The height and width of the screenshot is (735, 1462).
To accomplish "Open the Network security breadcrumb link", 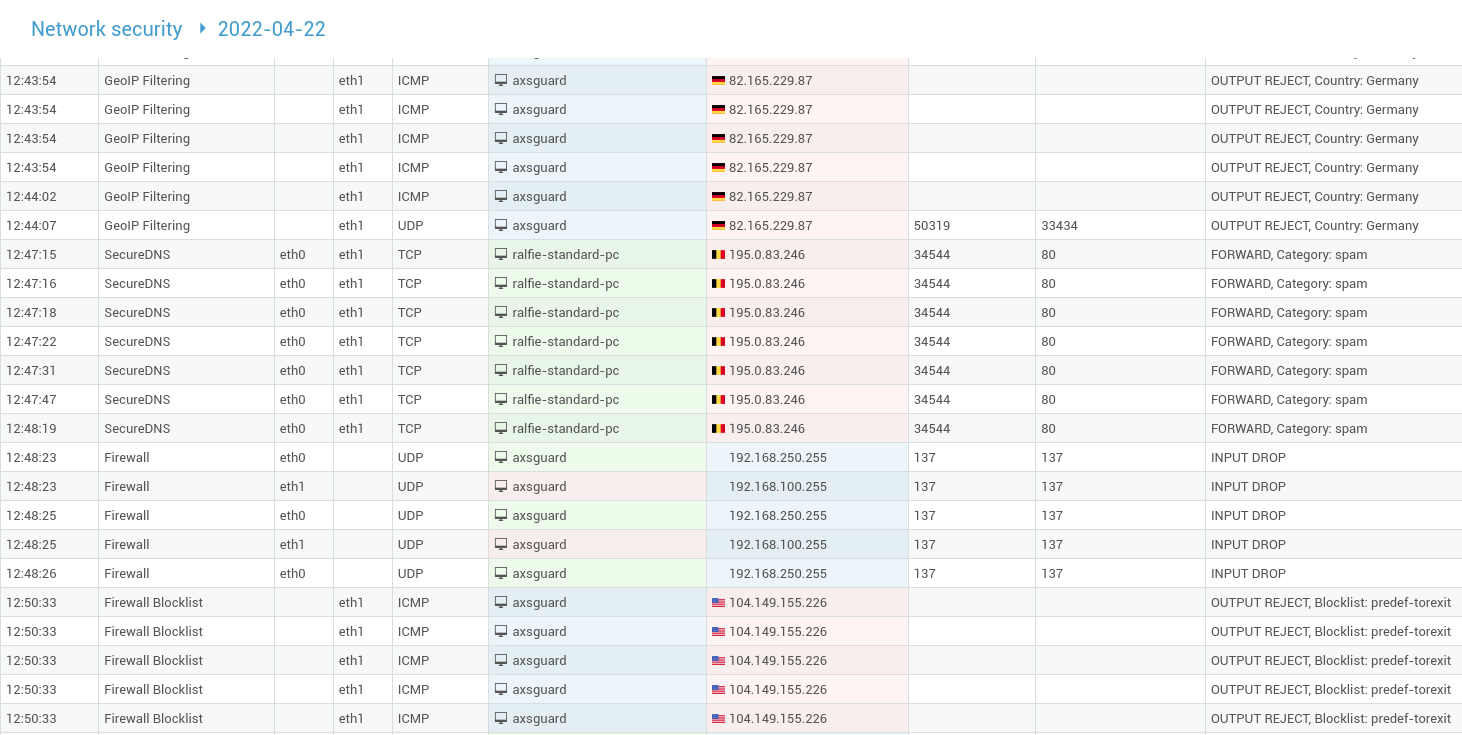I will coord(106,29).
